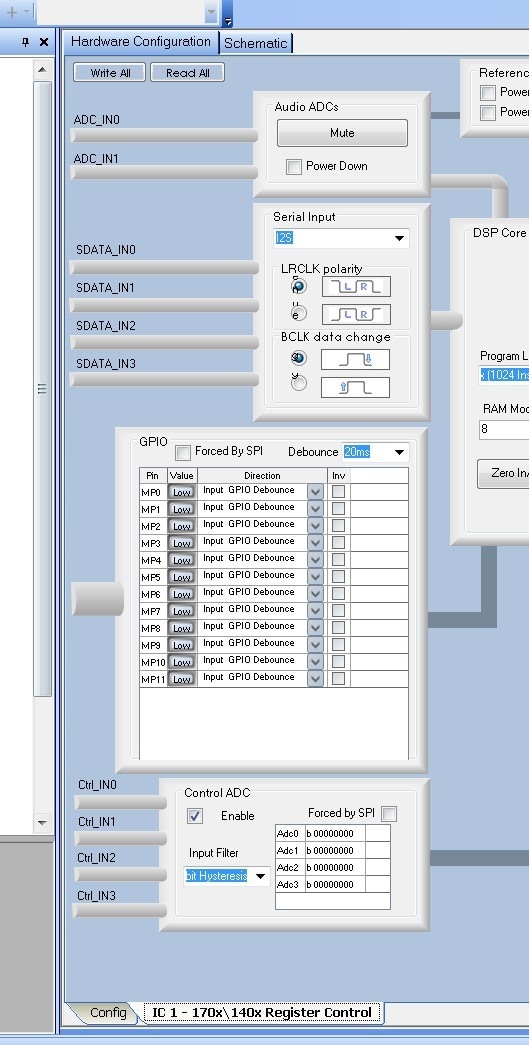Toggle GPIO Forced By SPI checkbox
The width and height of the screenshot is (529, 1045).
pos(183,453)
